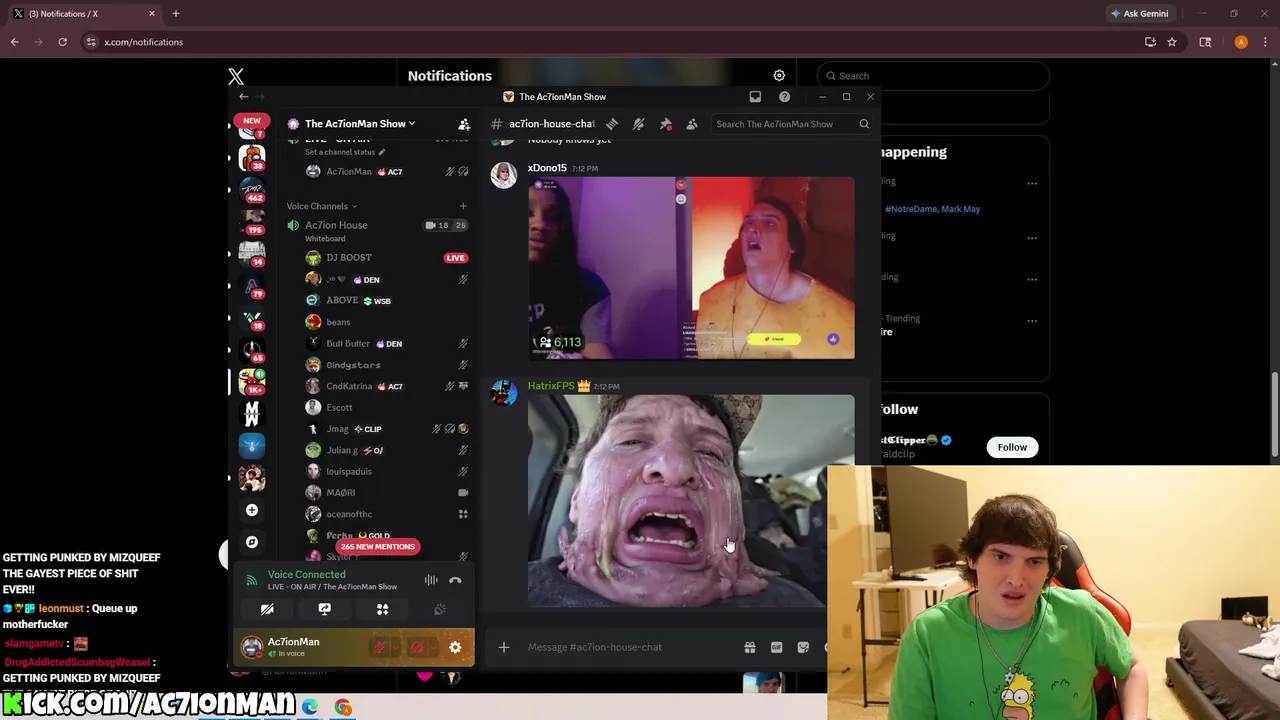Open Discord inbox icon in title bar

[x=755, y=97]
